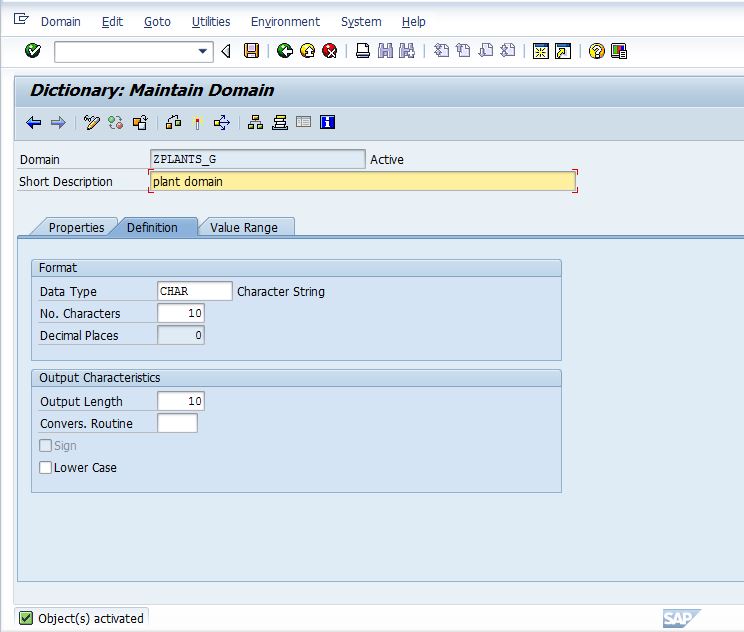Open the Edit menu
The width and height of the screenshot is (744, 632).
pyautogui.click(x=112, y=22)
